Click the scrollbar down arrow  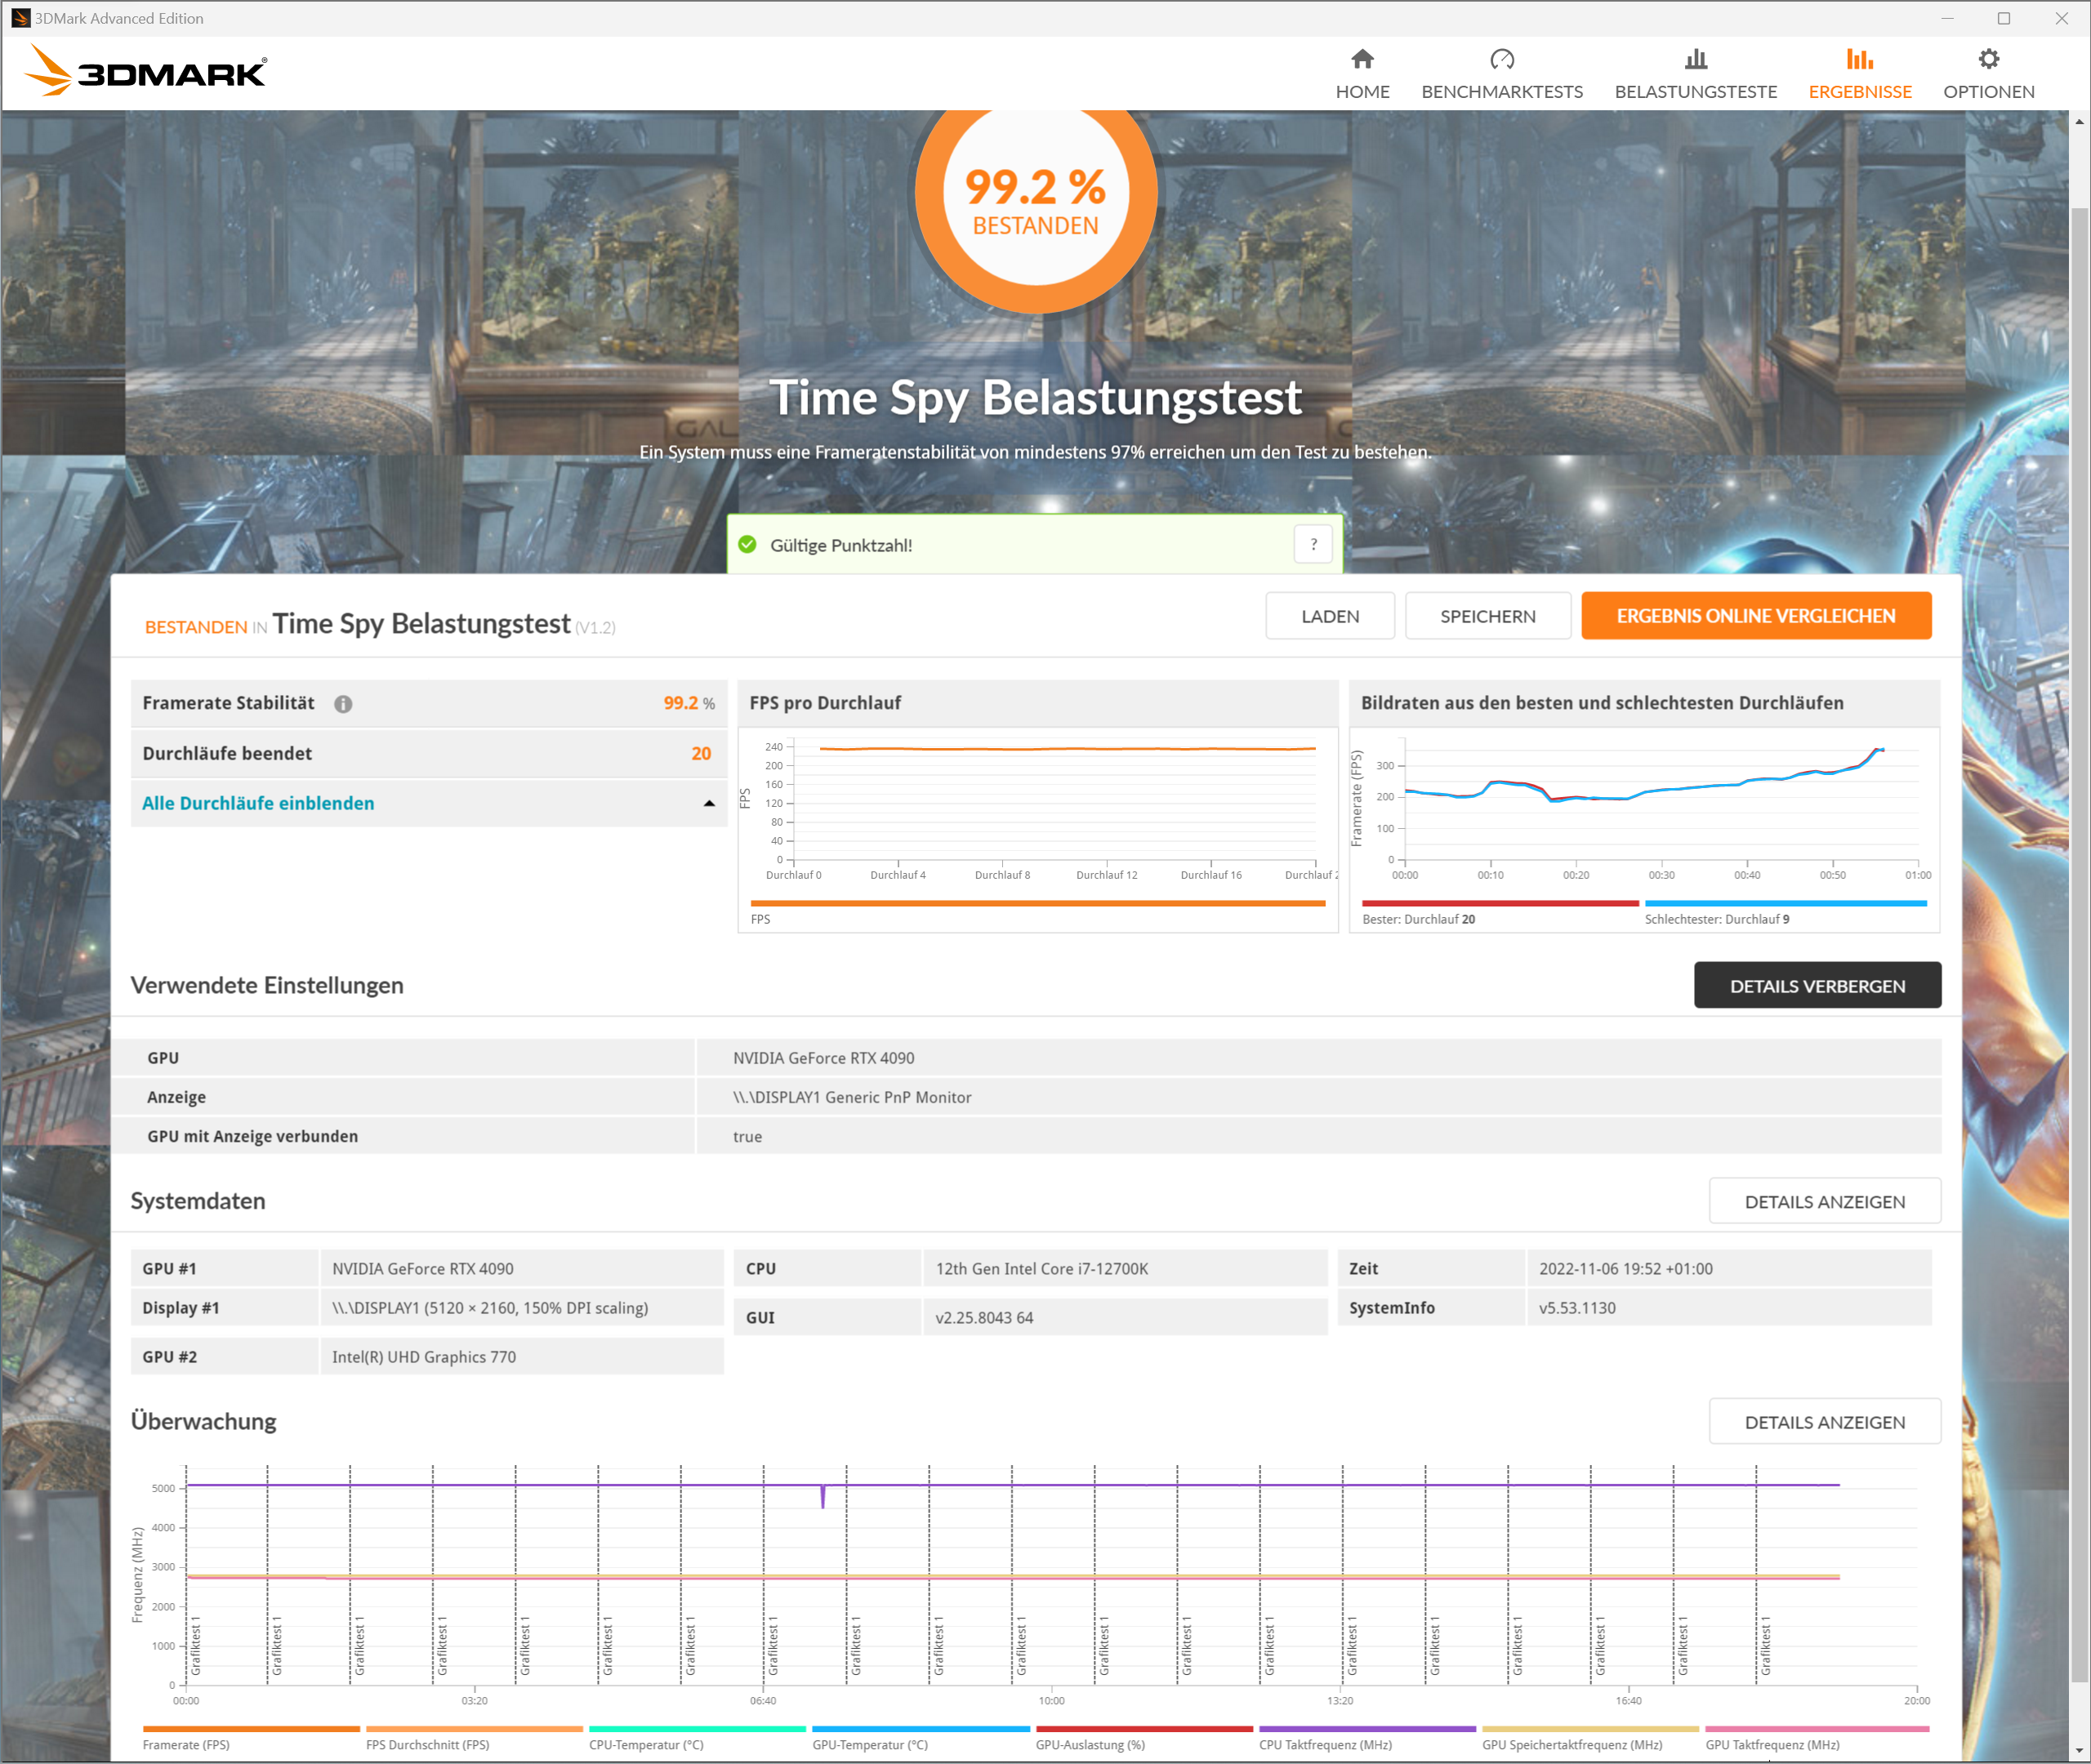click(x=2080, y=1752)
